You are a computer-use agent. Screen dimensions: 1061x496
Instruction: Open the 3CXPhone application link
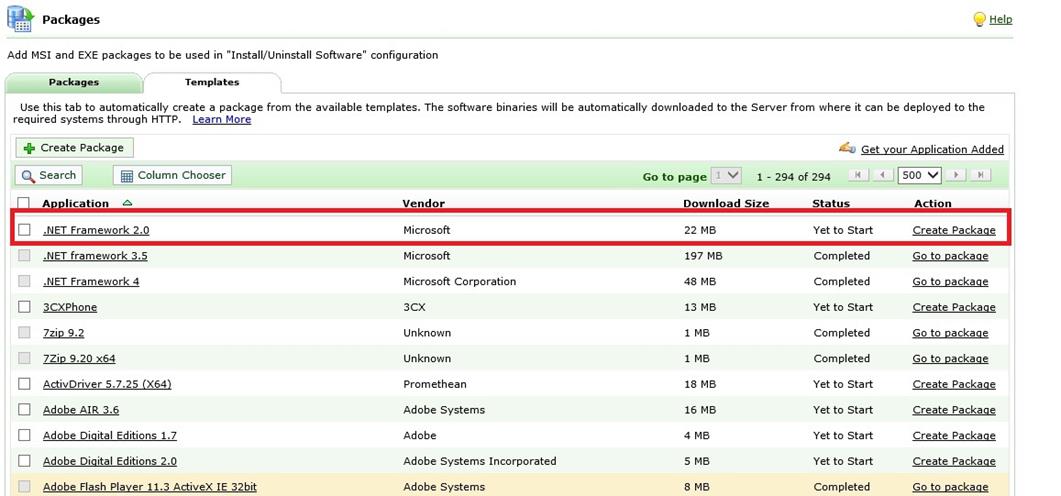[x=70, y=307]
